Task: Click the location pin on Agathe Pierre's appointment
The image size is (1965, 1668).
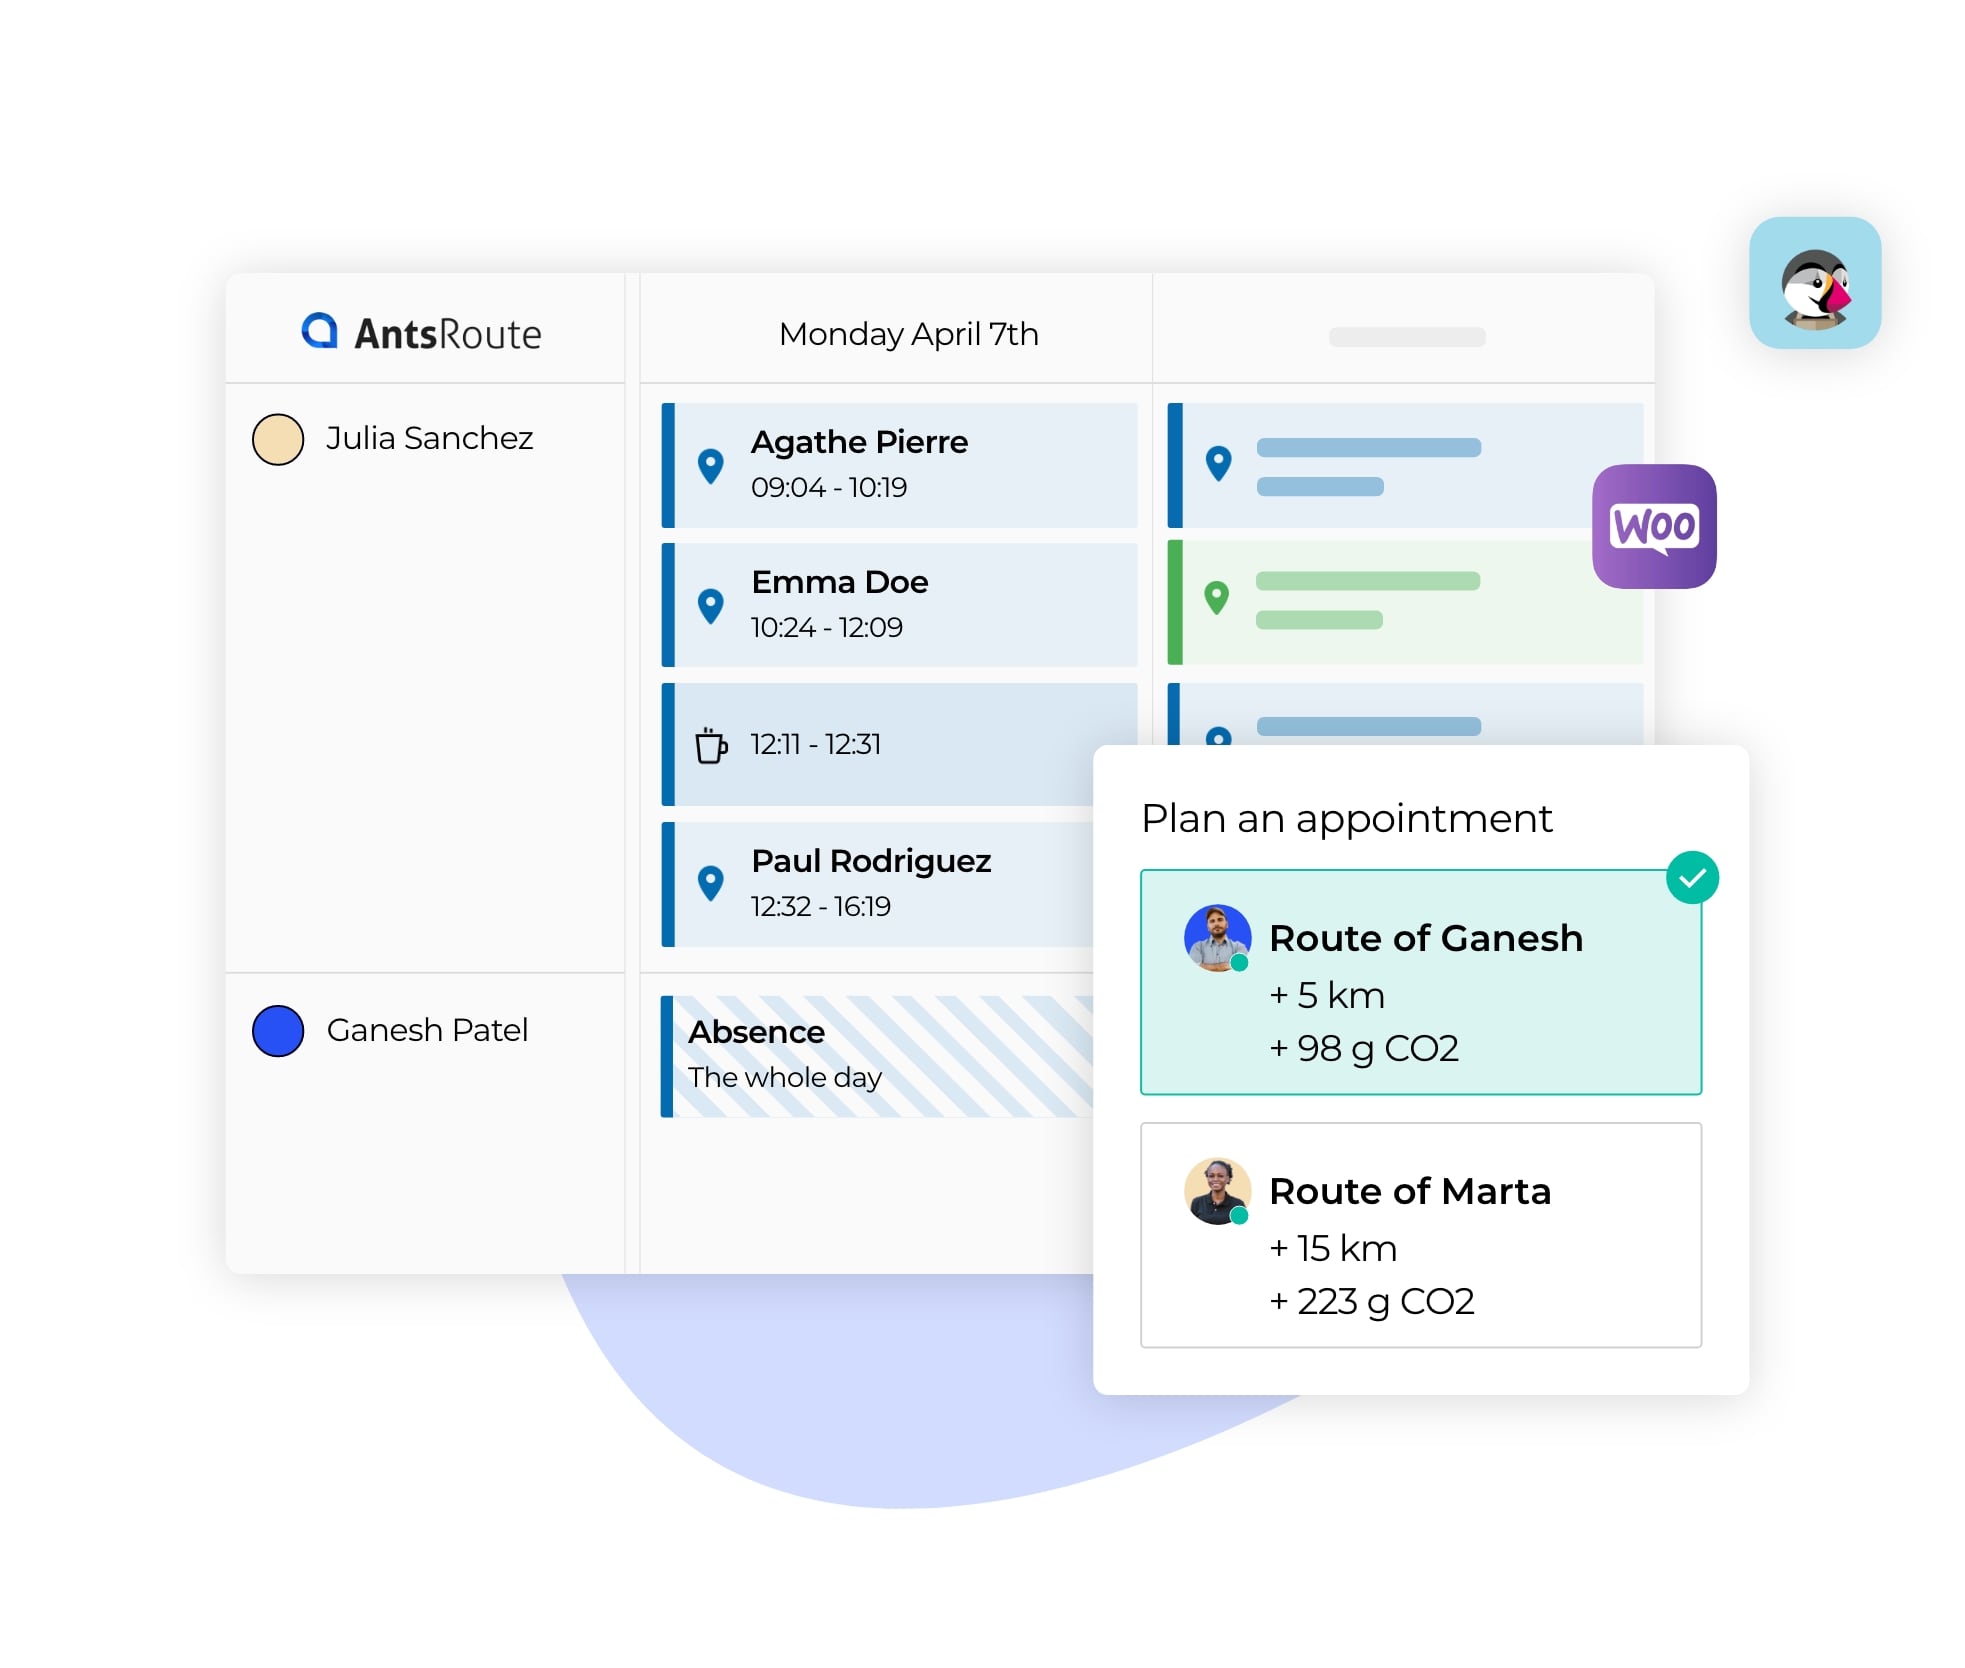Action: tap(711, 464)
